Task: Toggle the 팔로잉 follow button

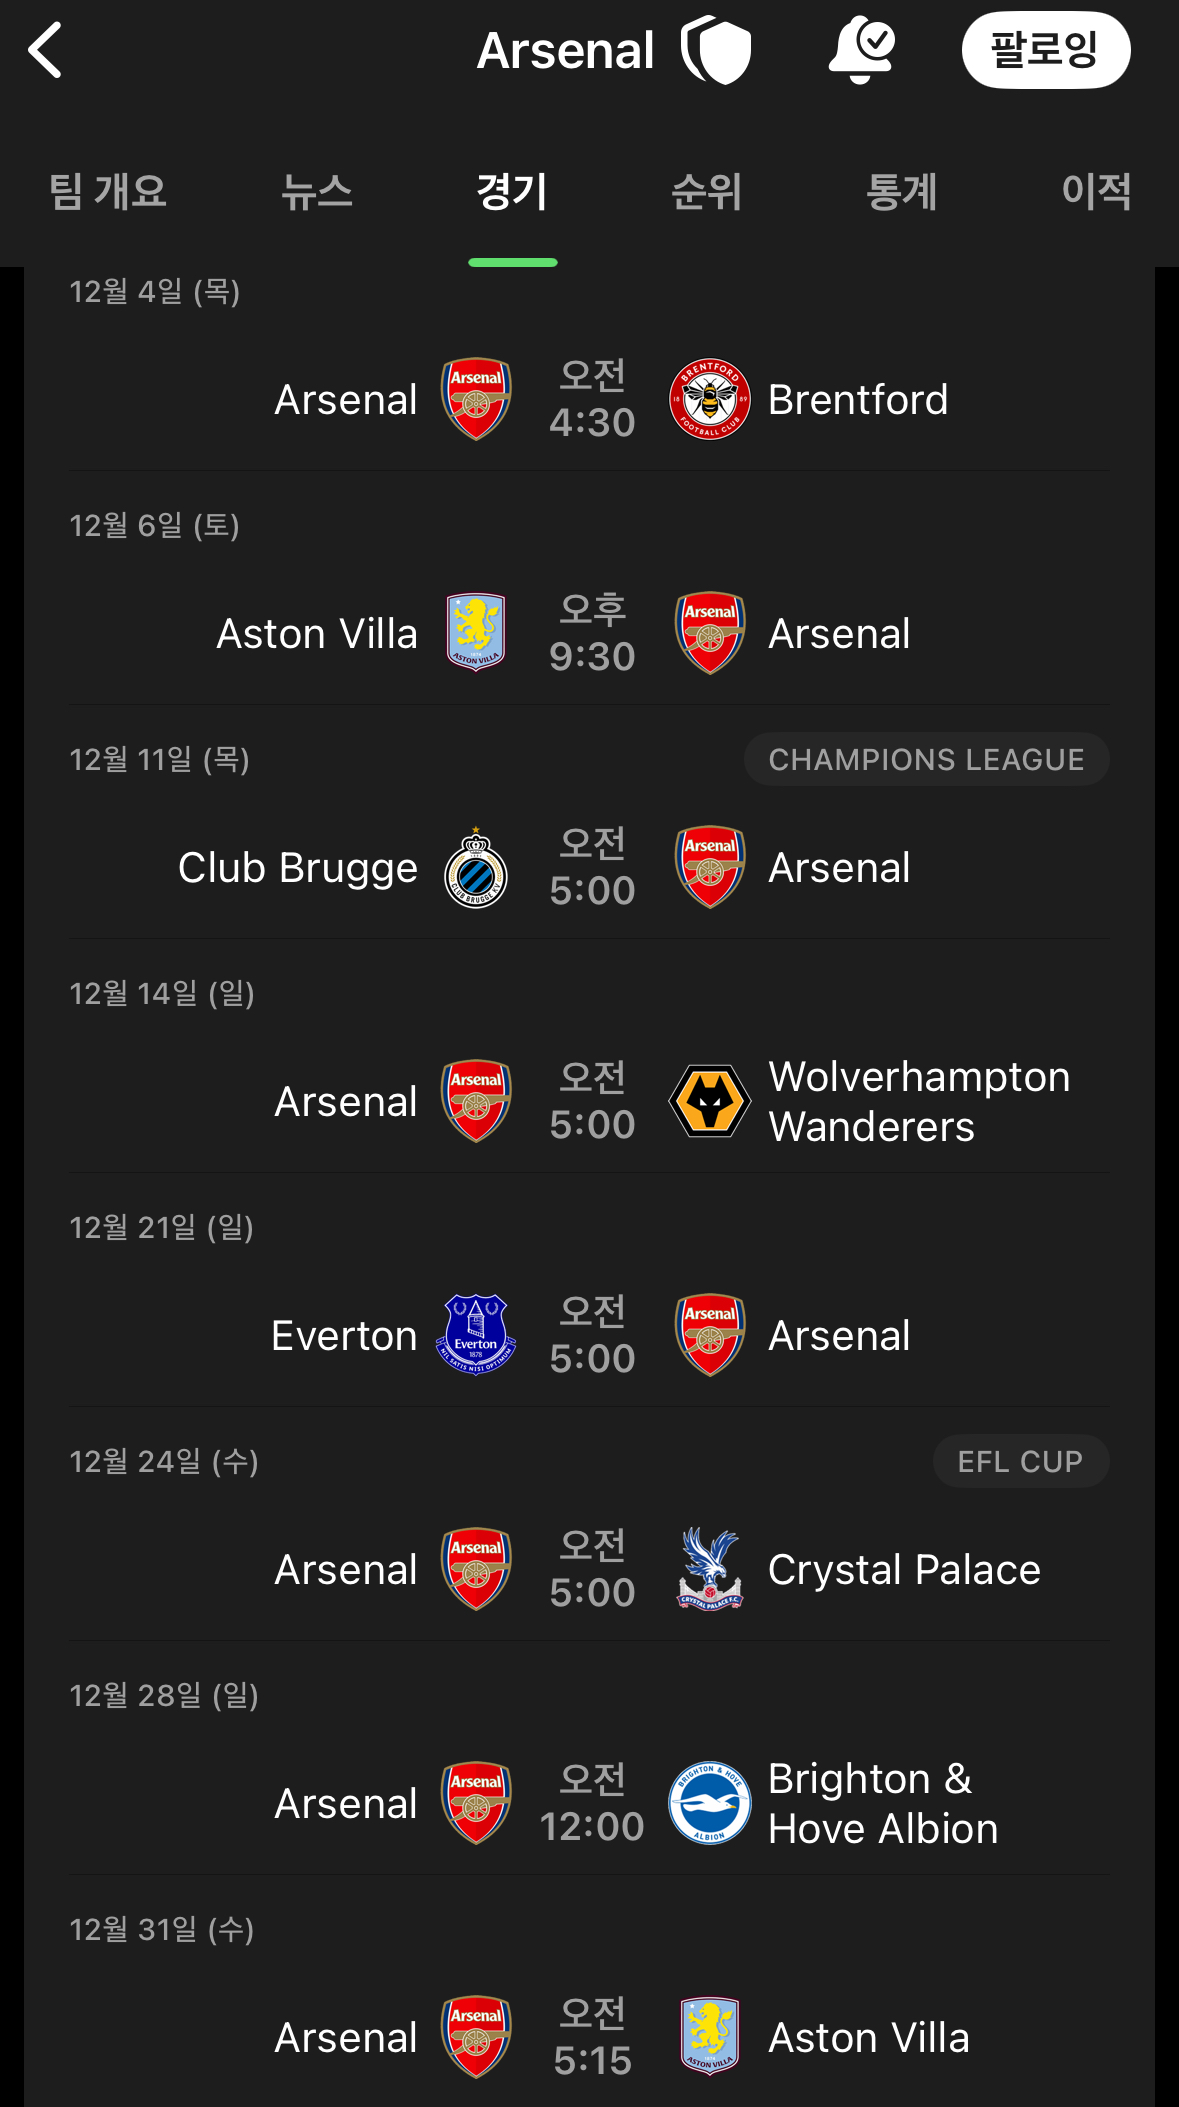Action: (1045, 50)
